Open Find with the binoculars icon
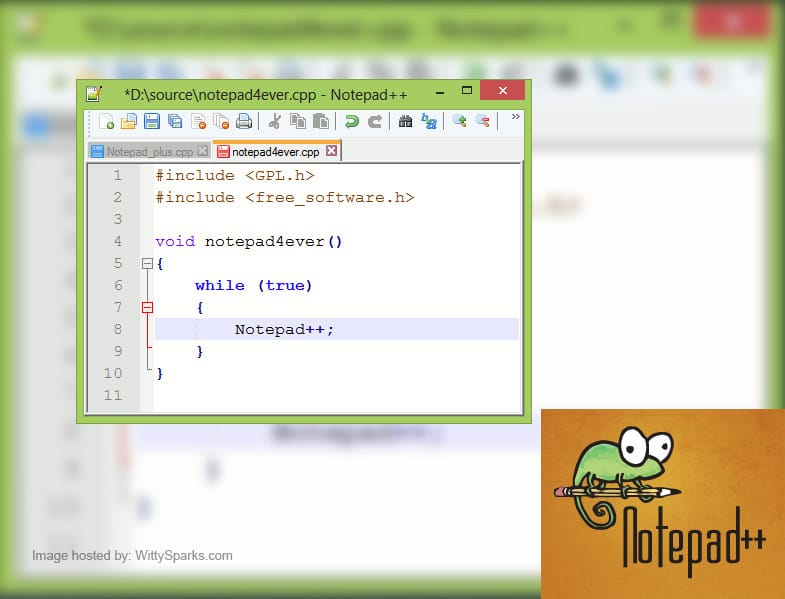 tap(405, 121)
